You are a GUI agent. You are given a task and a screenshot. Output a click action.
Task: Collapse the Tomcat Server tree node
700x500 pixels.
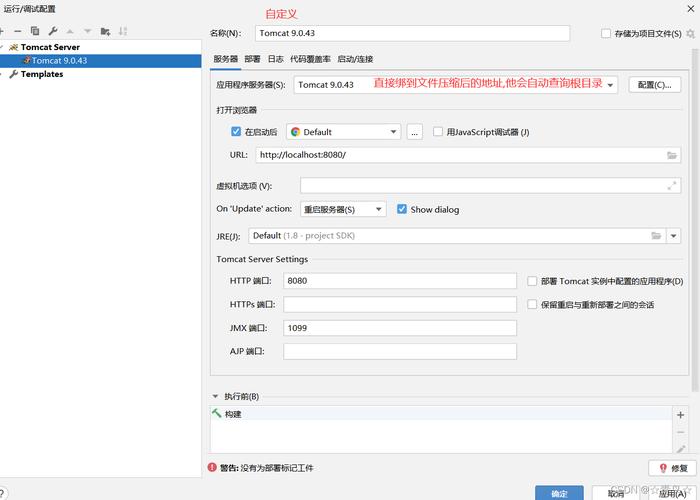tap(2, 47)
